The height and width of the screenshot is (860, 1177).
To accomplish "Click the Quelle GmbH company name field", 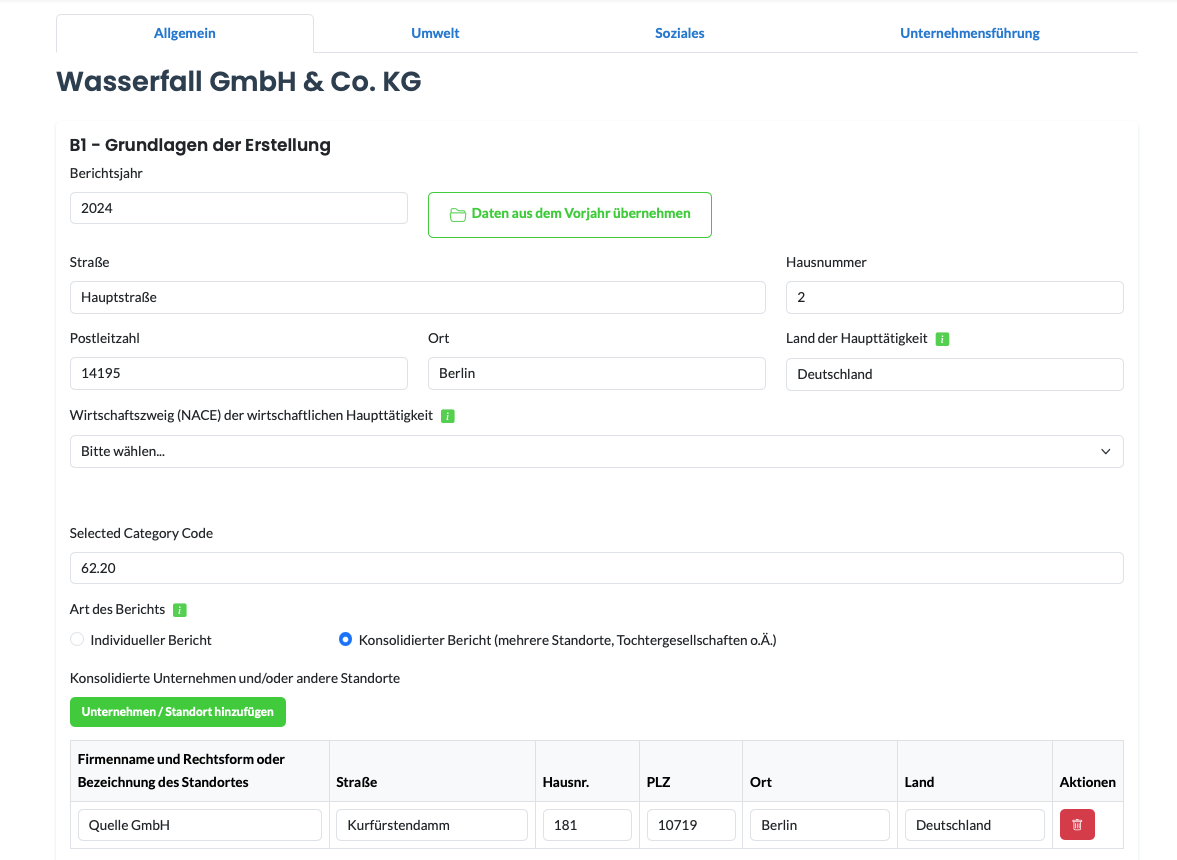I will [x=199, y=825].
